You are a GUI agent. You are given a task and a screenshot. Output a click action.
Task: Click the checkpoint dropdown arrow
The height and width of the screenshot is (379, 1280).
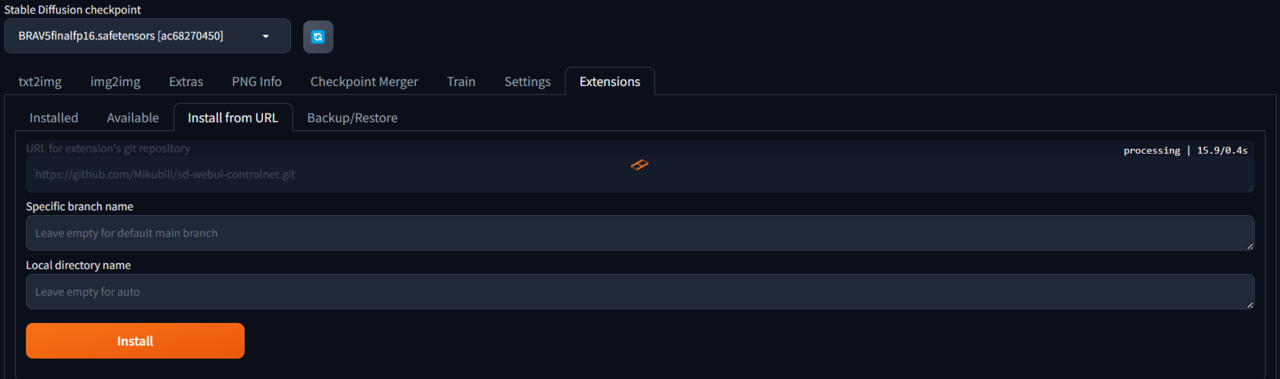[266, 36]
